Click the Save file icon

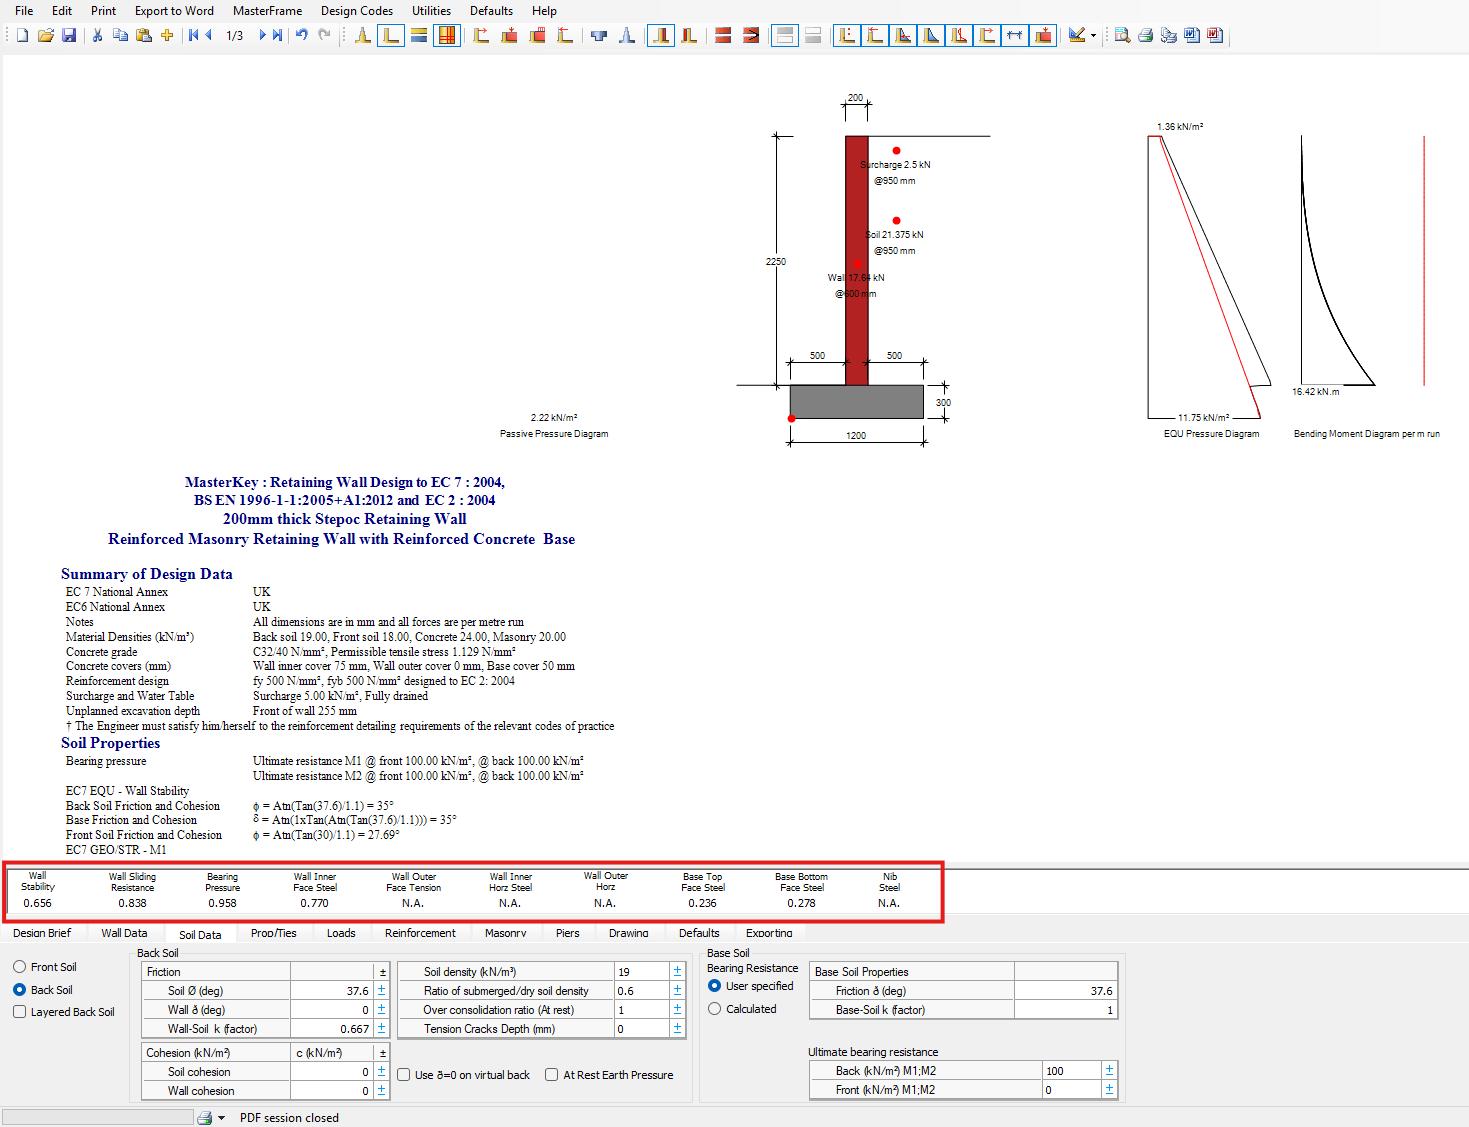click(x=69, y=36)
